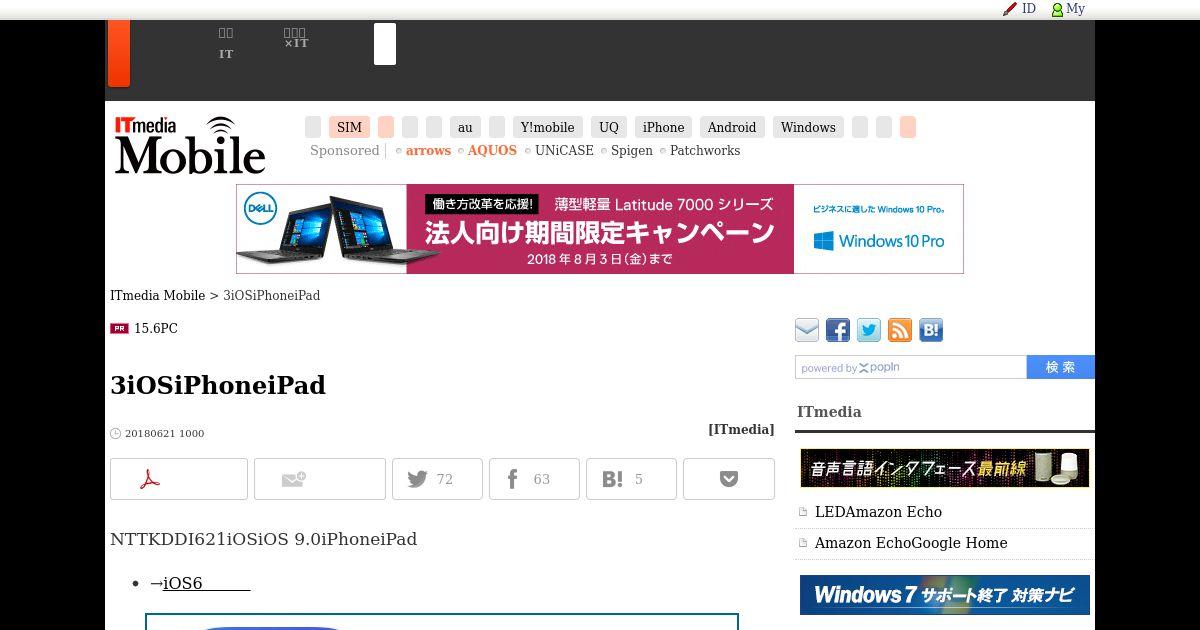Click the email notification button

320,479
